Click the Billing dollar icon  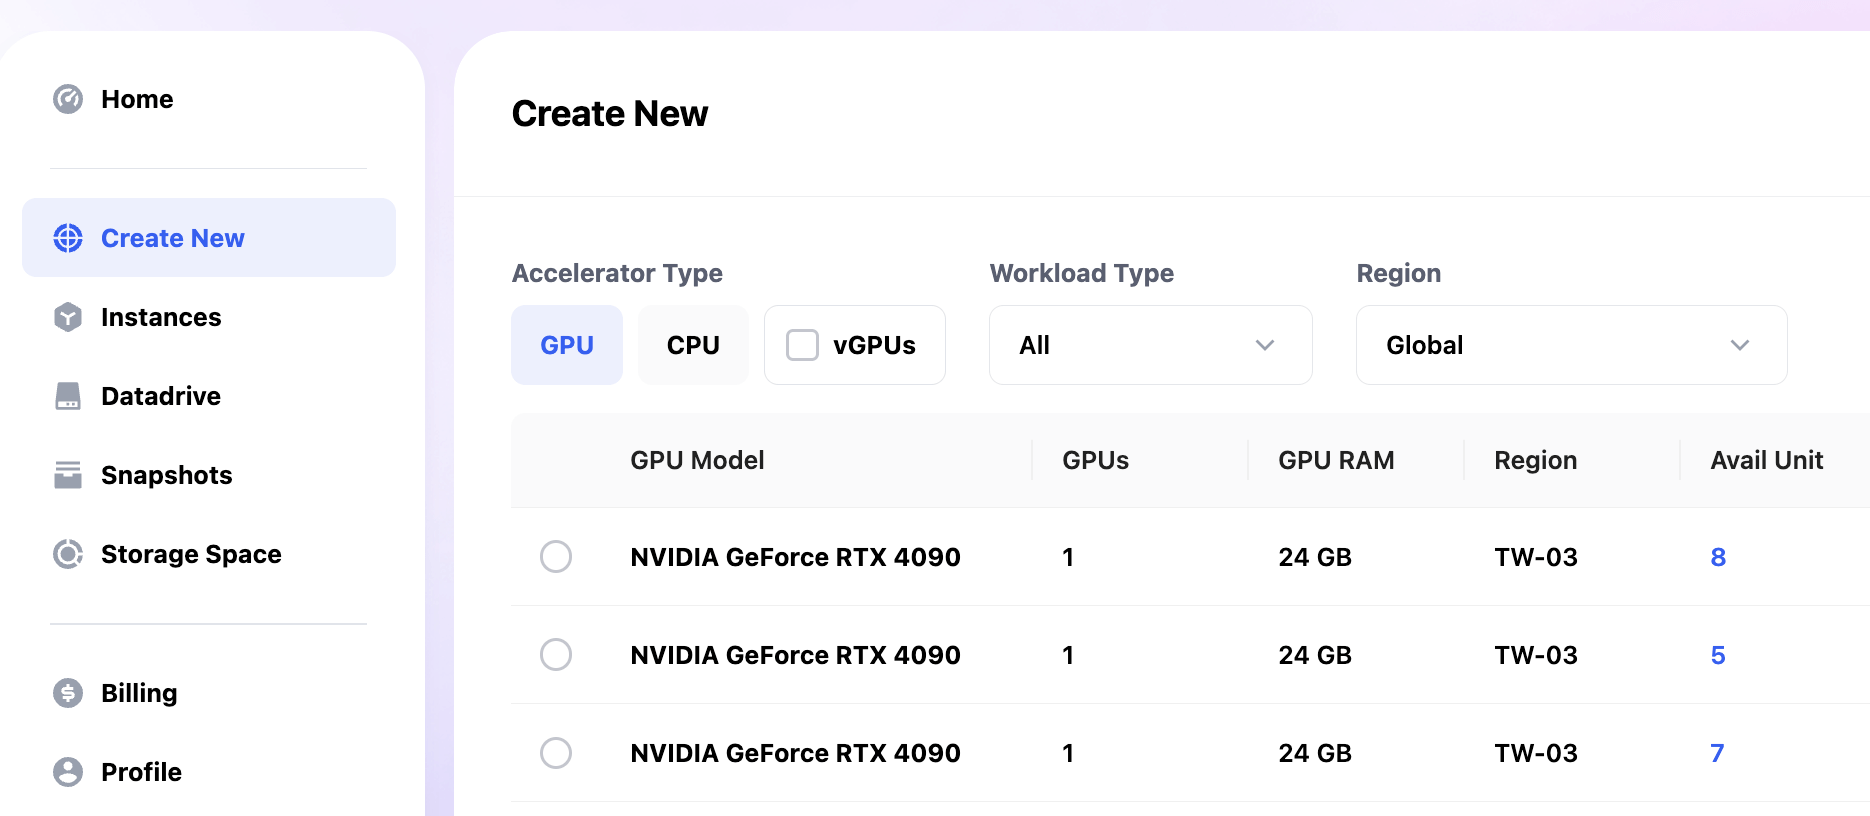coord(68,693)
